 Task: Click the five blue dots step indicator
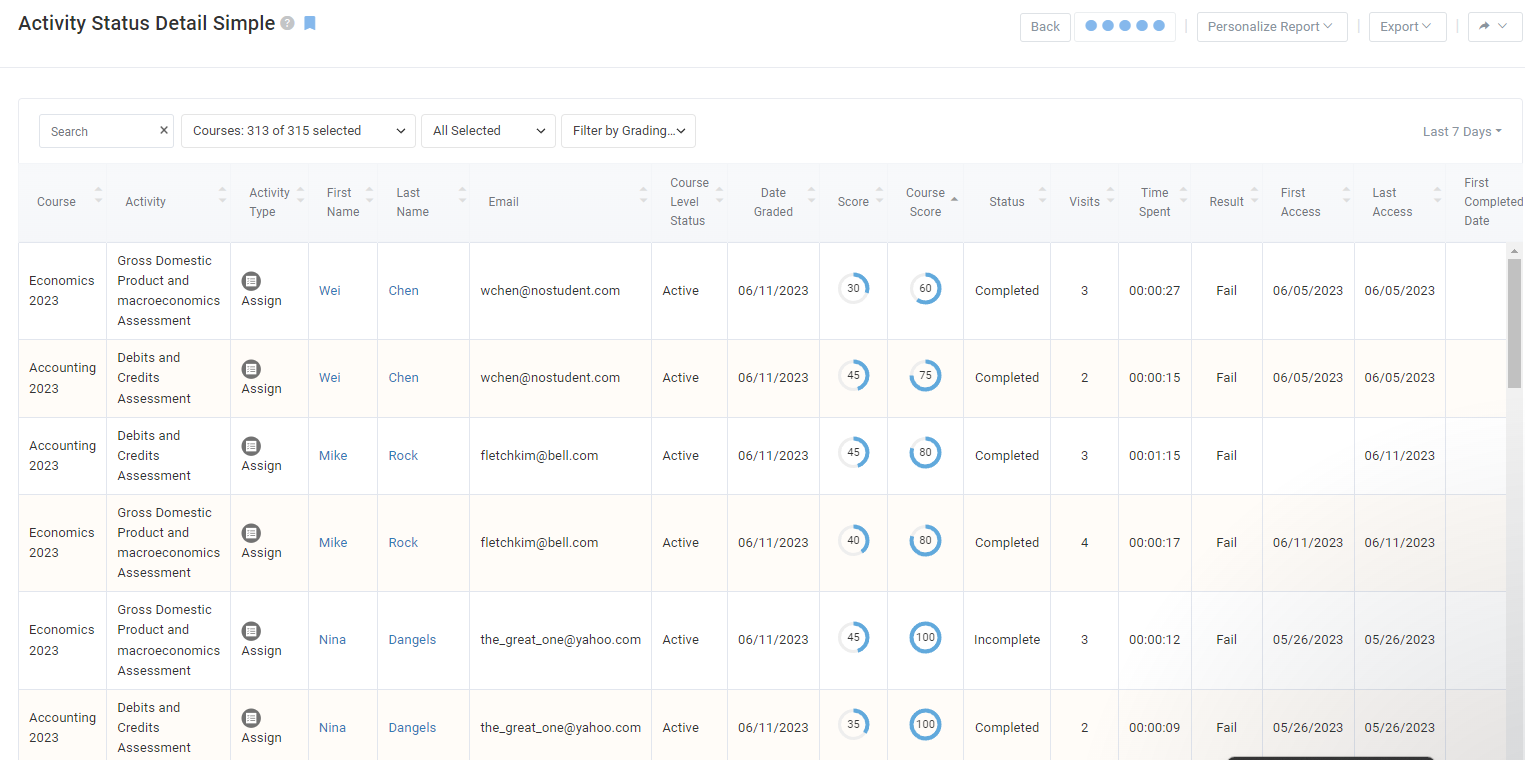coord(1124,27)
